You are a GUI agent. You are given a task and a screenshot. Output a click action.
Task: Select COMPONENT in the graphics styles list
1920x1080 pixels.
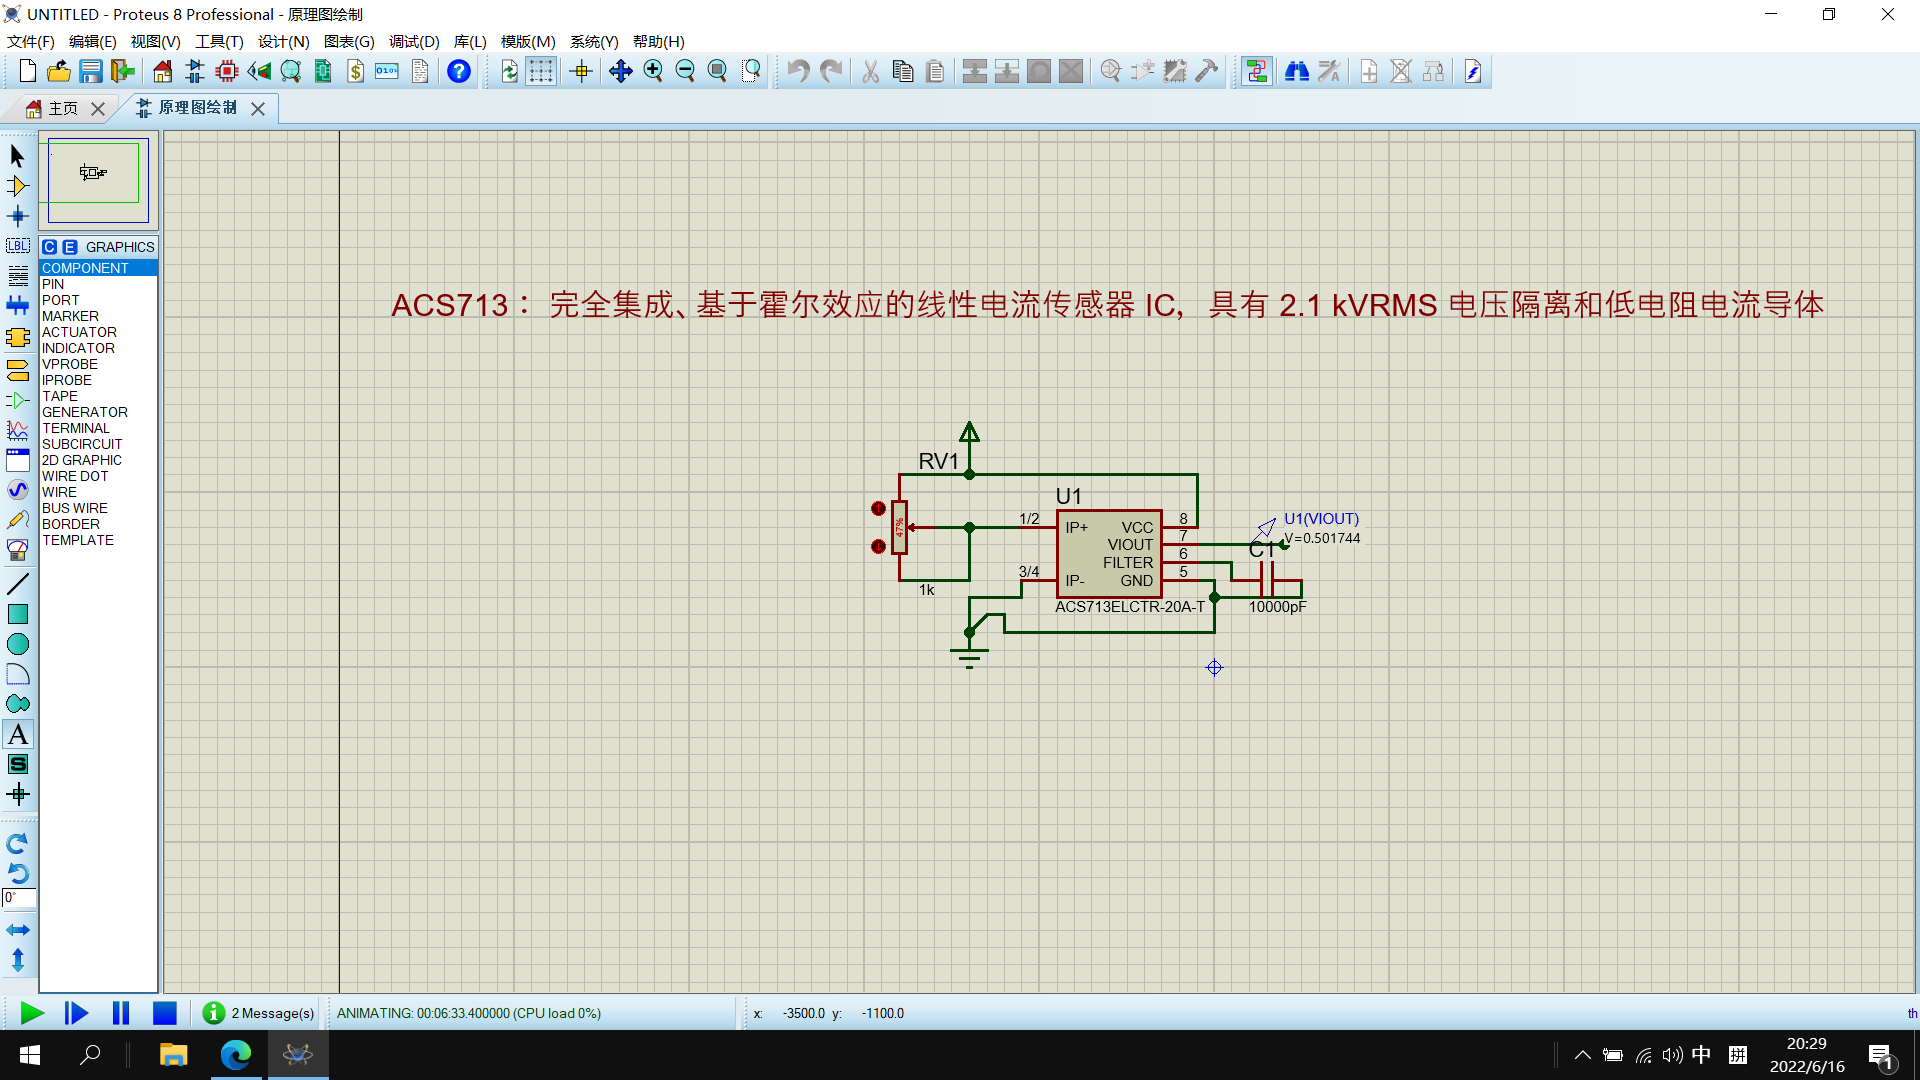pyautogui.click(x=98, y=268)
